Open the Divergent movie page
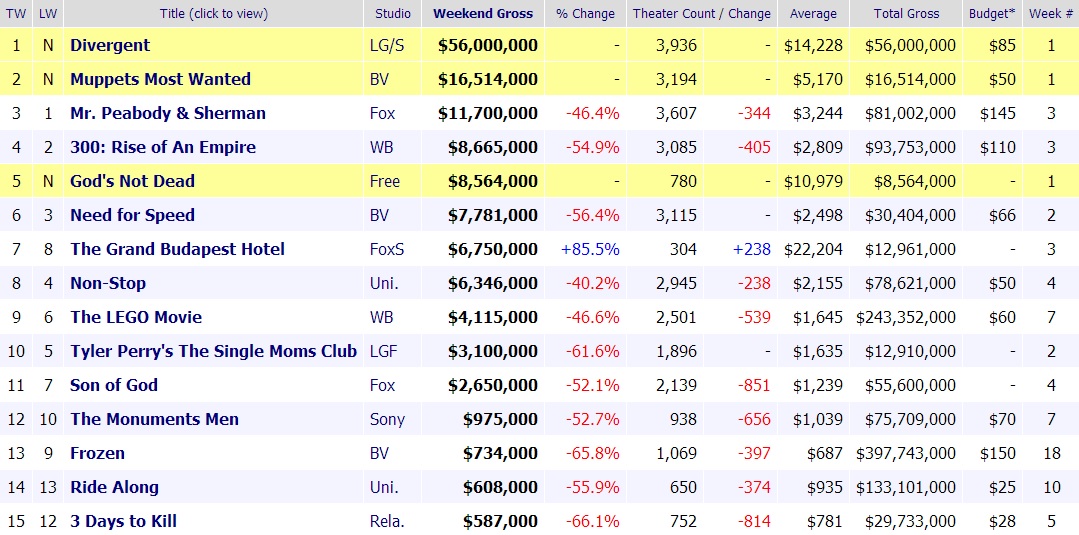The image size is (1079, 535). [110, 45]
